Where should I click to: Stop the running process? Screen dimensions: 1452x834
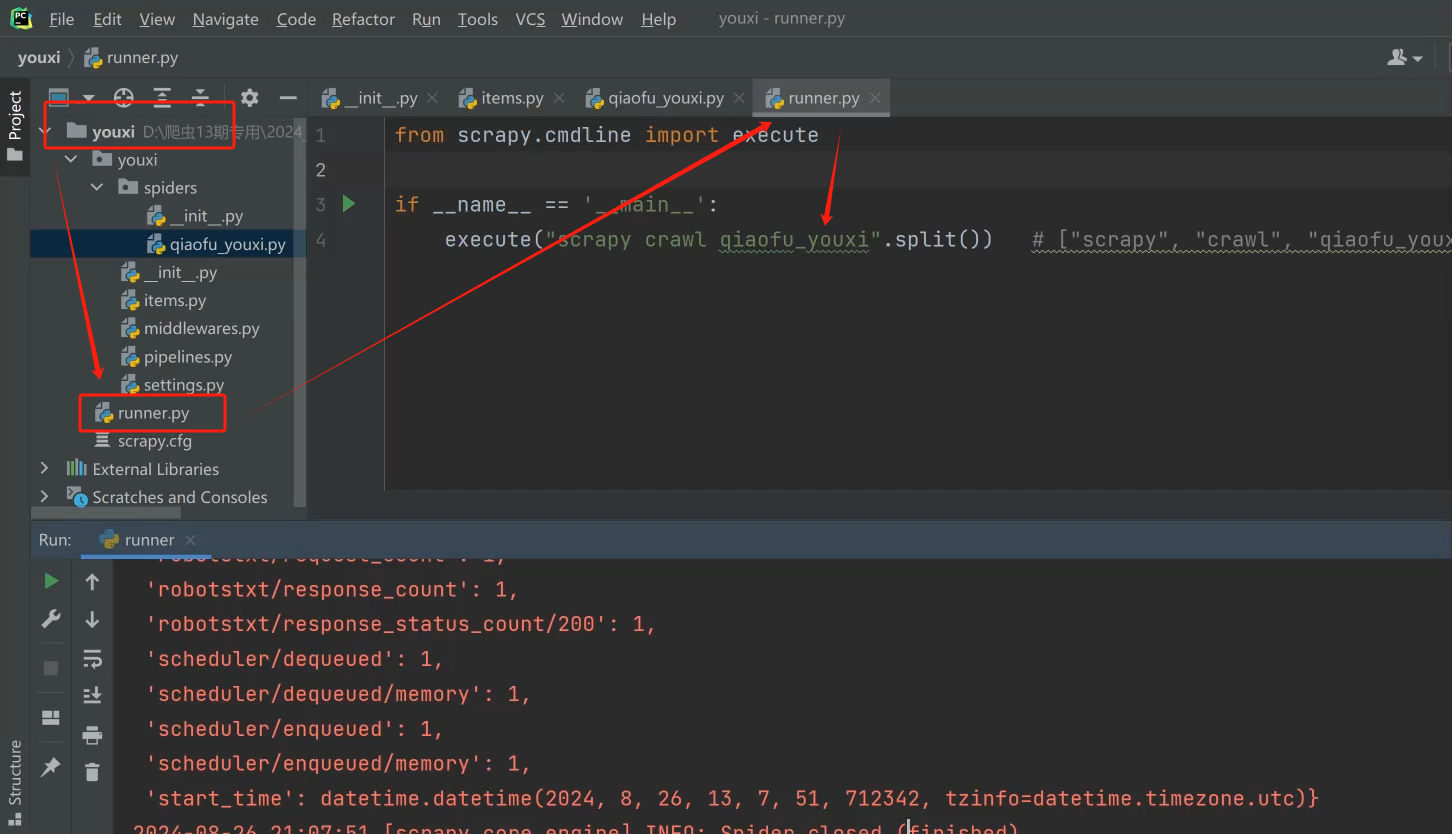[x=51, y=667]
